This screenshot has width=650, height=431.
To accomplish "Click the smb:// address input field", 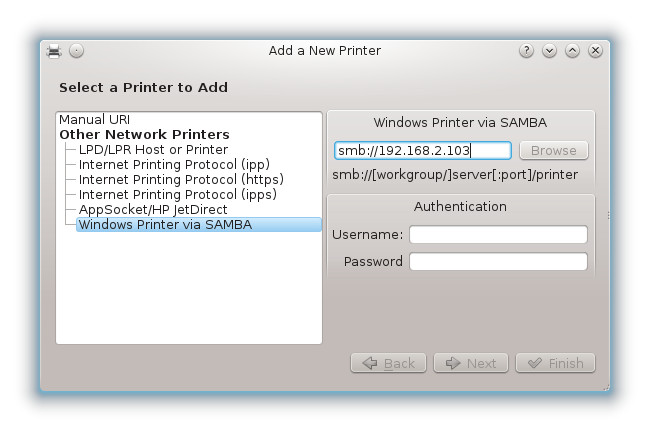I will click(x=423, y=150).
